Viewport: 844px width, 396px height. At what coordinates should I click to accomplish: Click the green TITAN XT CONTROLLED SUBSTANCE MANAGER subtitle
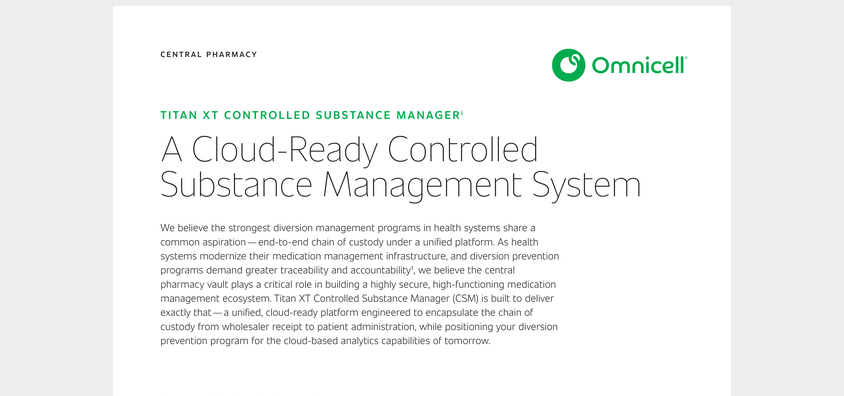310,115
